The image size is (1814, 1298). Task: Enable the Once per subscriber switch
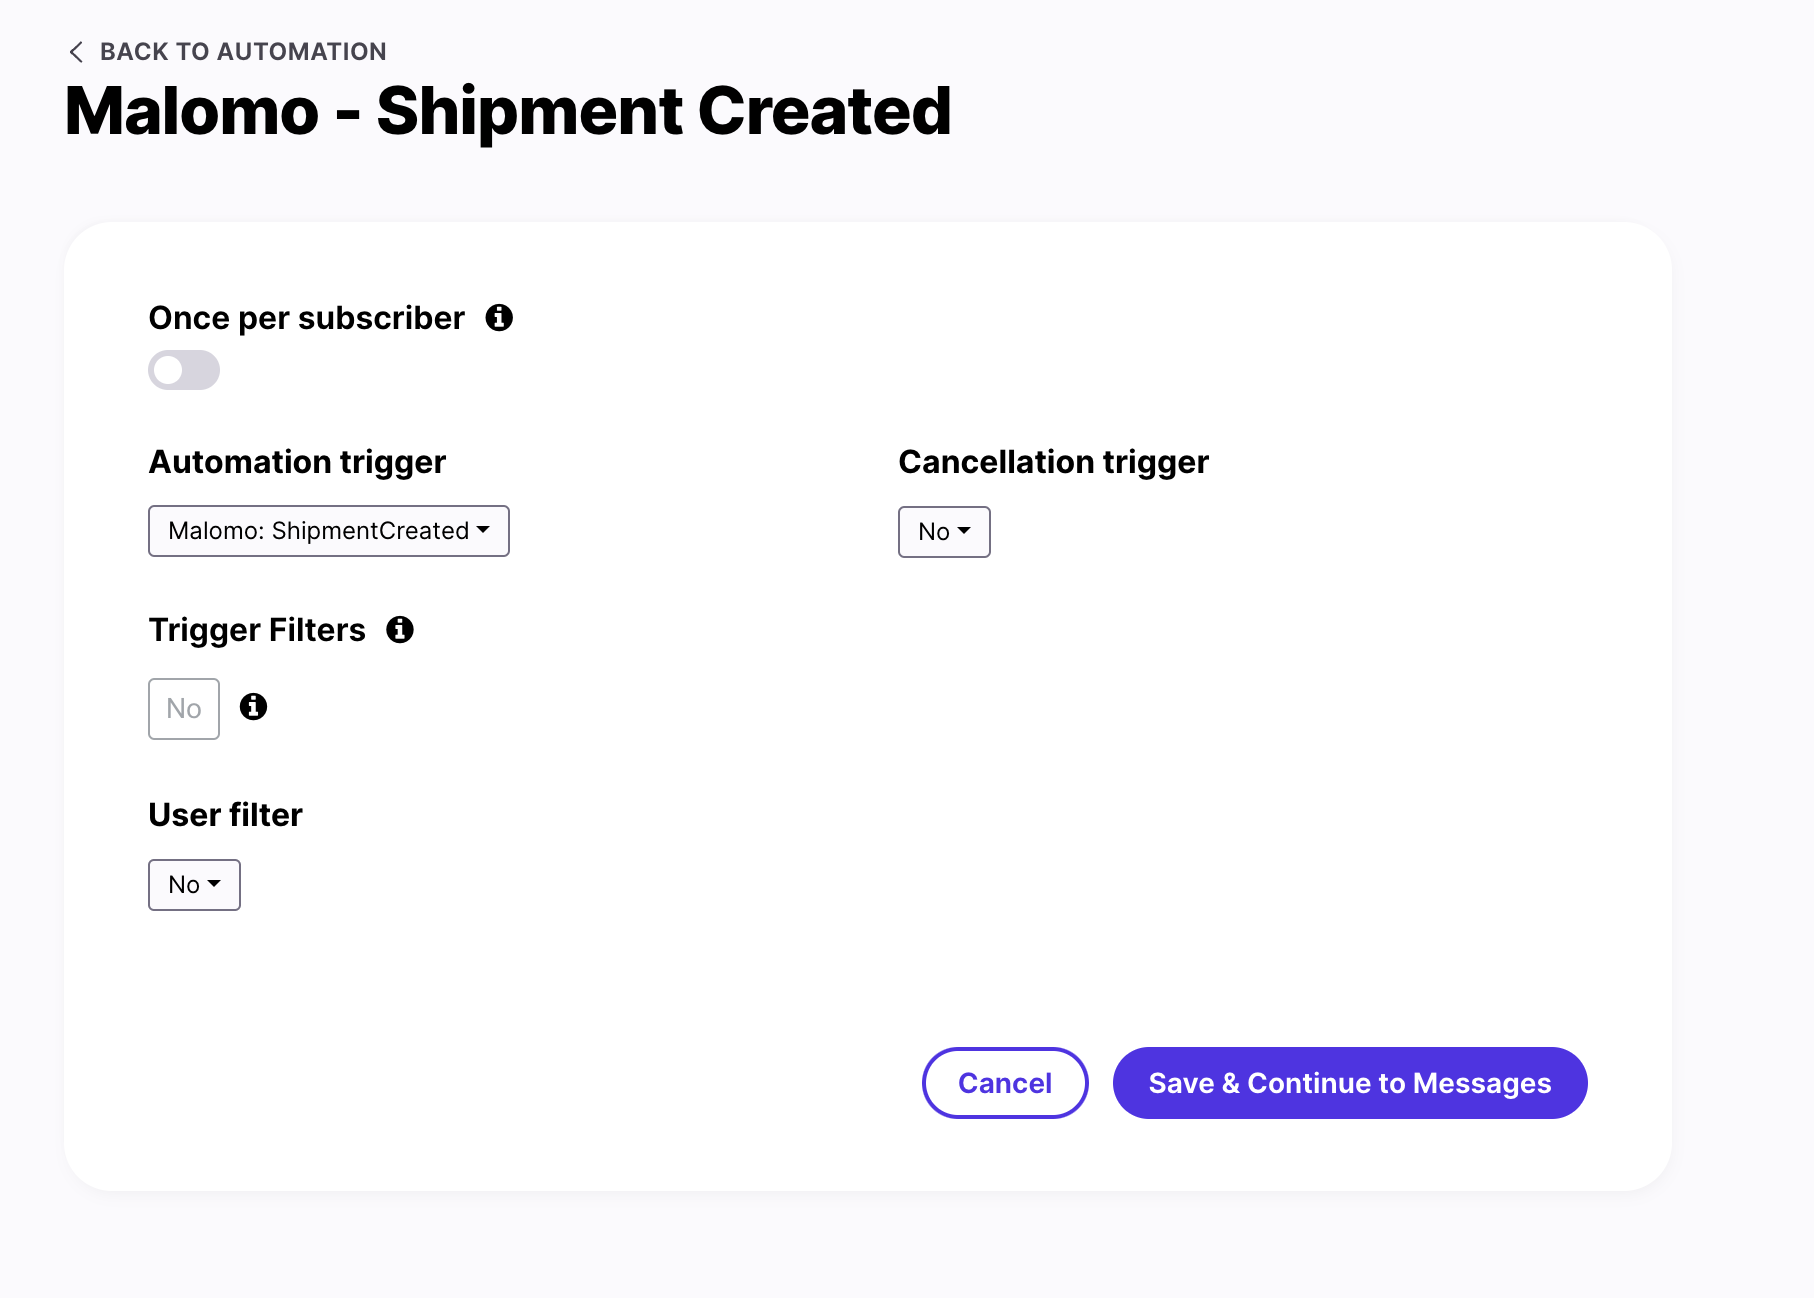tap(184, 370)
